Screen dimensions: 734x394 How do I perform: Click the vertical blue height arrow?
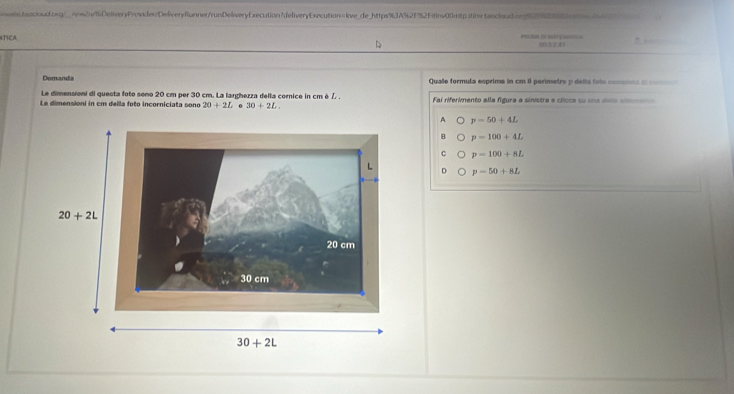coord(102,222)
